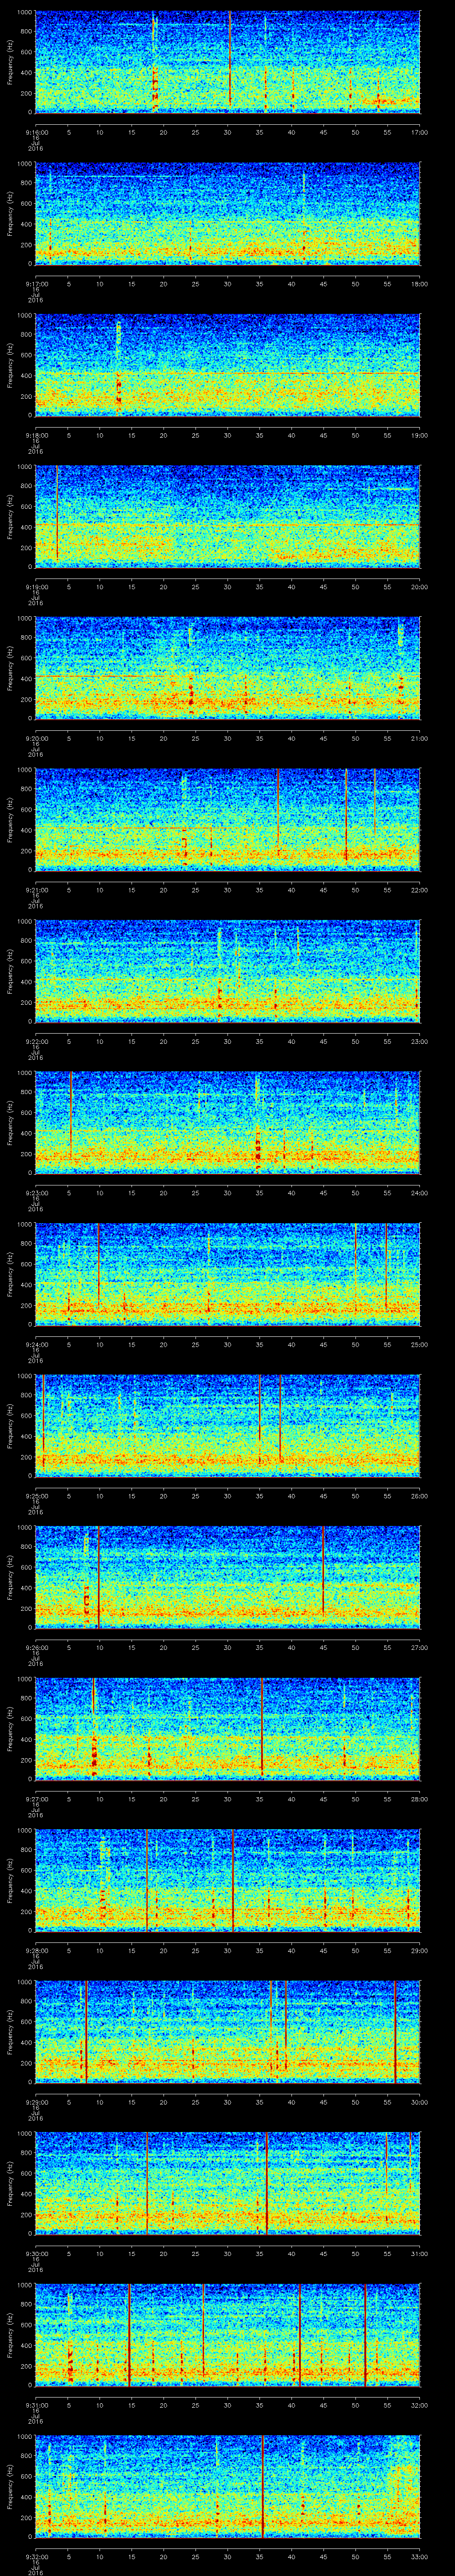Click the spectrogram panel starting at 9:24:00

click(227, 1273)
